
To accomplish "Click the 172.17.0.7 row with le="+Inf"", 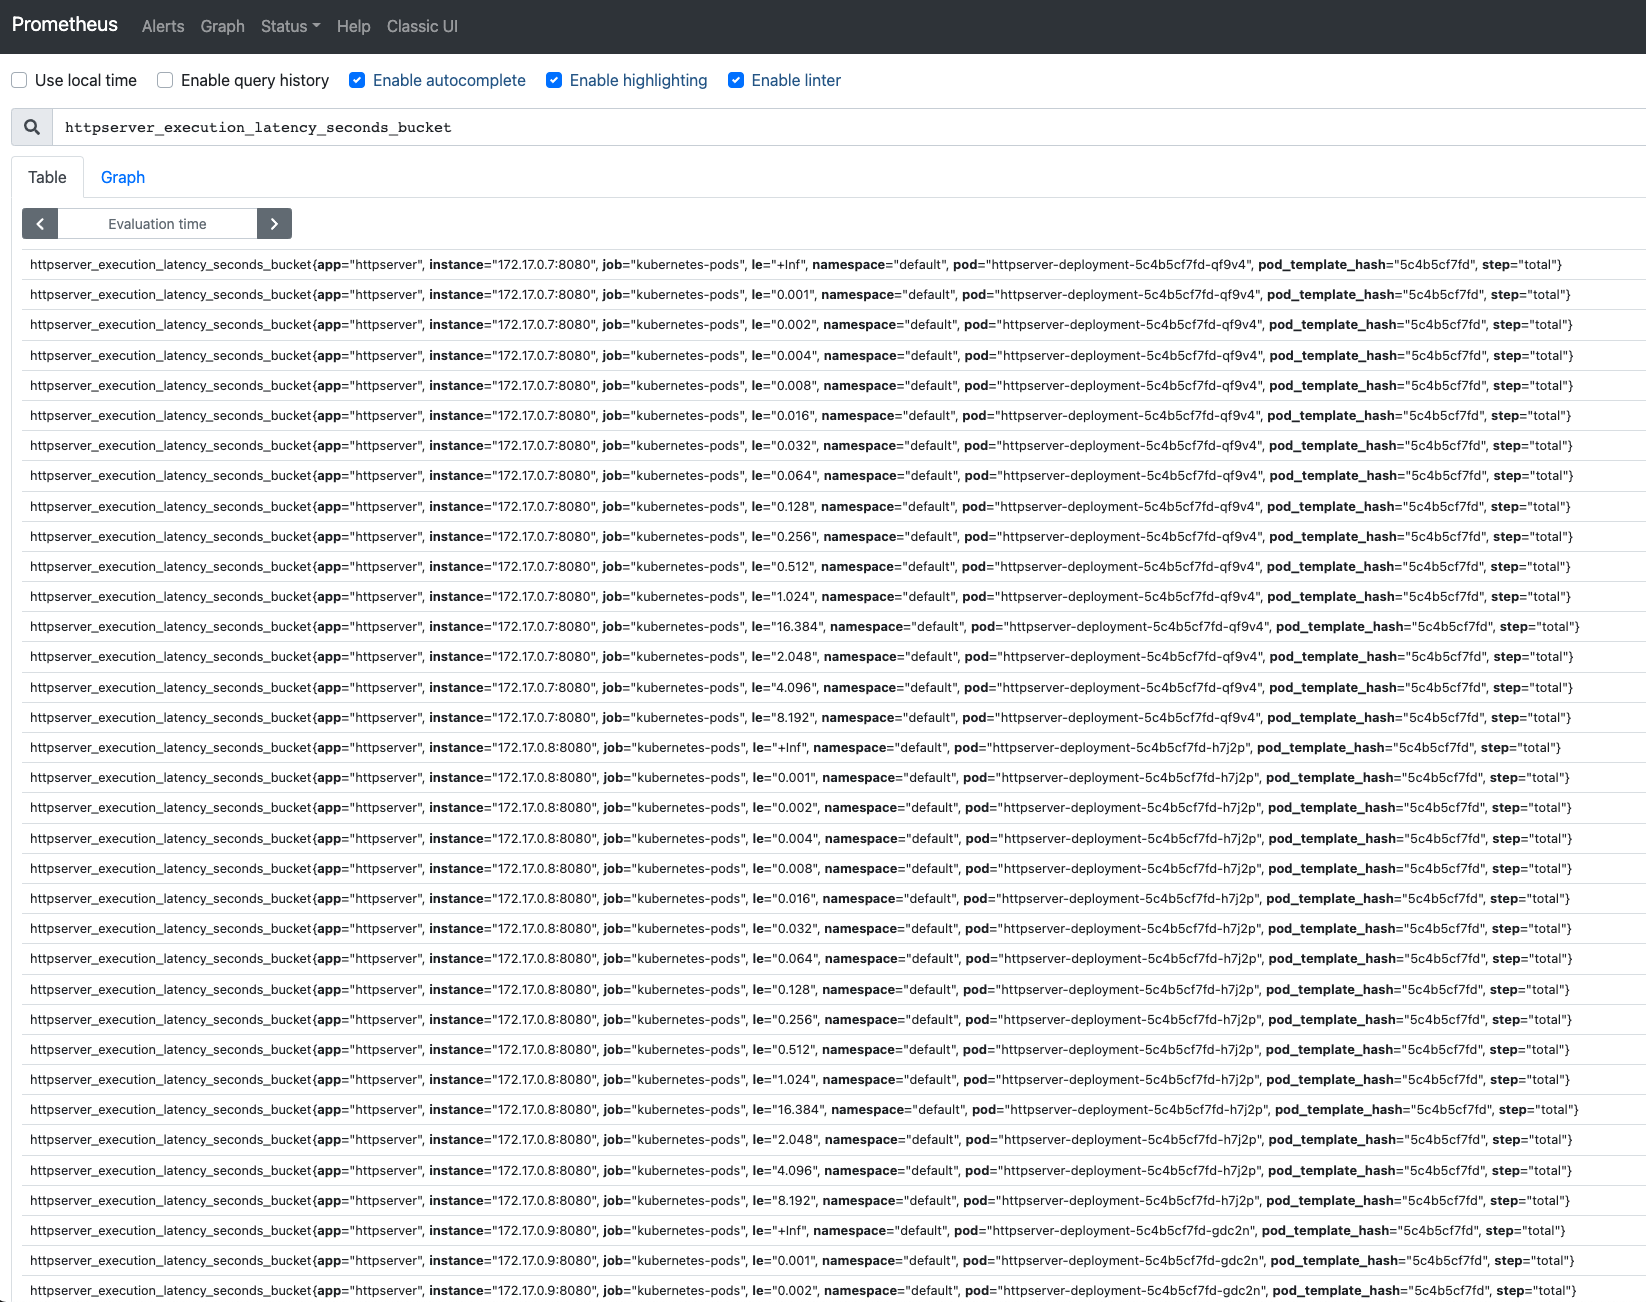I will coord(834,265).
